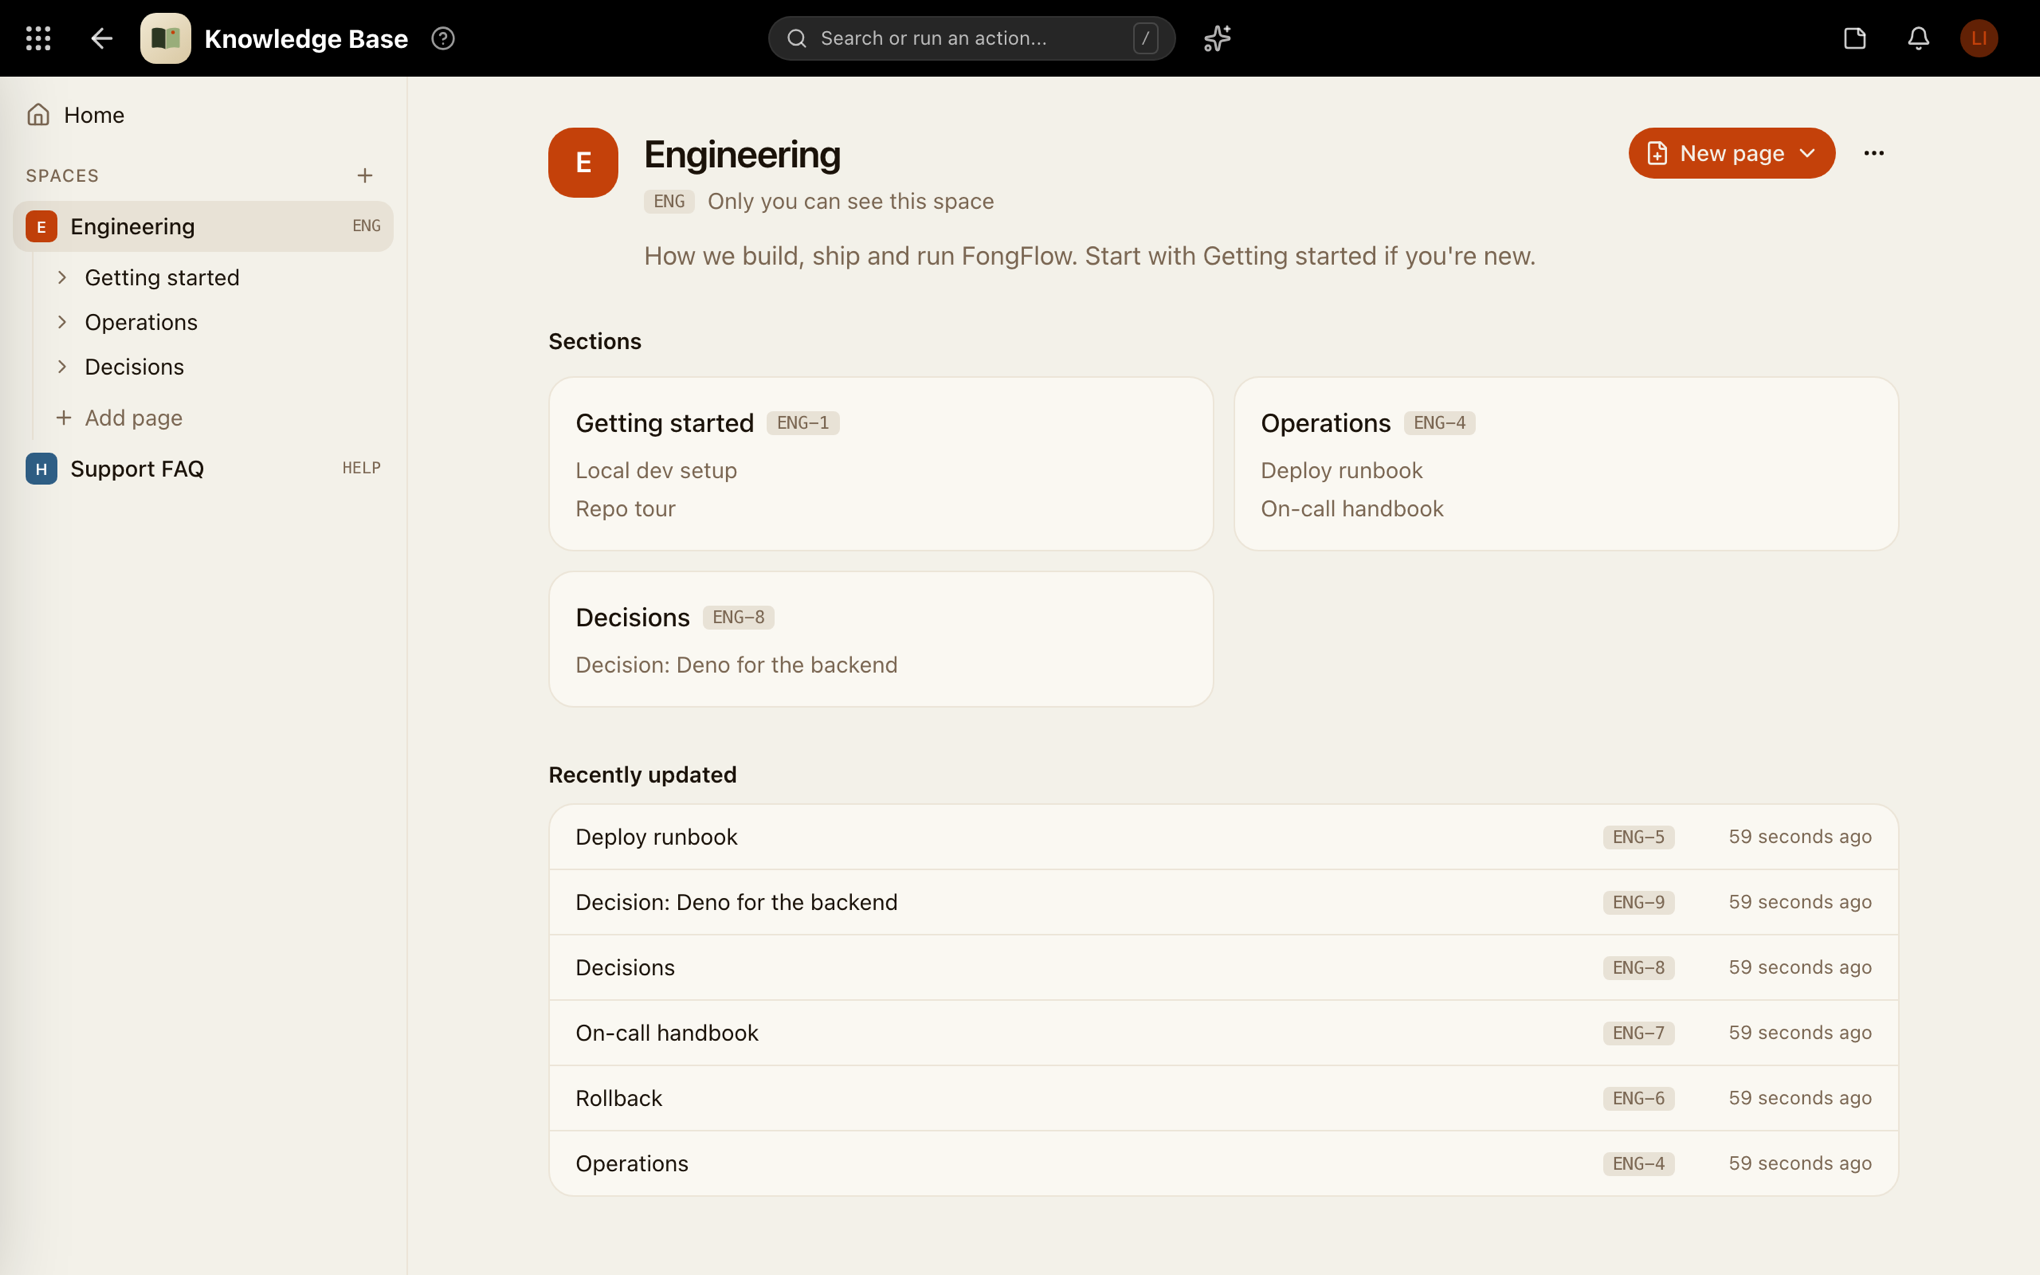2040x1275 pixels.
Task: Click the ENG tag under Engineering title
Action: tap(669, 201)
